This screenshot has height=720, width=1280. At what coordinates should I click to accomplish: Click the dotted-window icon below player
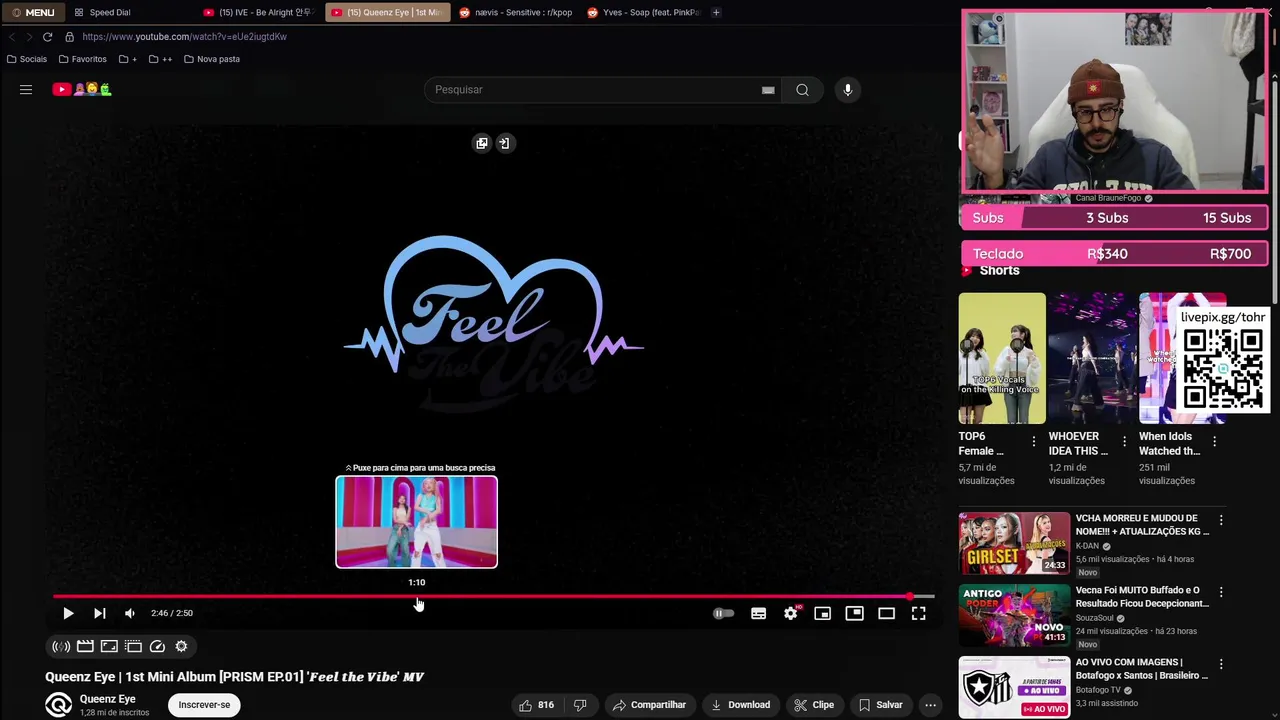(x=133, y=646)
